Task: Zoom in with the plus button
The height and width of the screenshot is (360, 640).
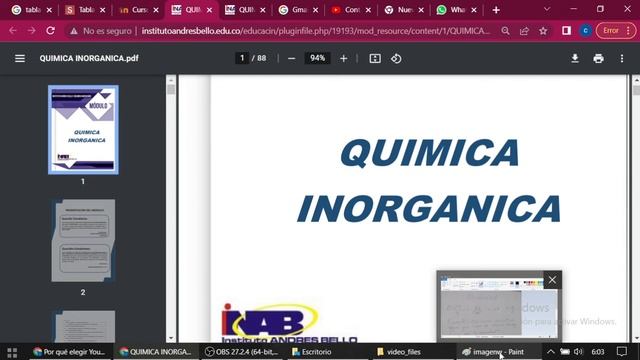Action: [344, 58]
